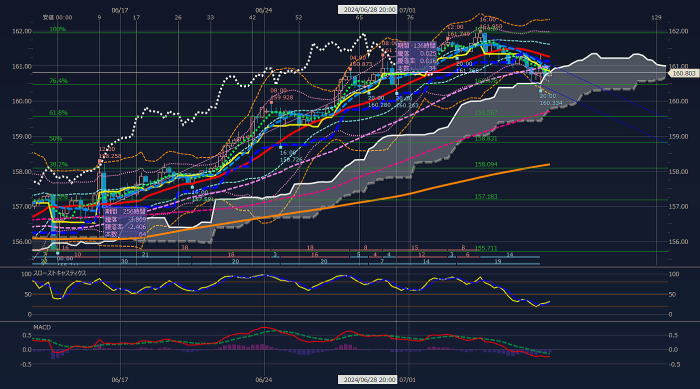Click cycle count 38 below the chart
The width and height of the screenshot is (700, 389).
[185, 247]
